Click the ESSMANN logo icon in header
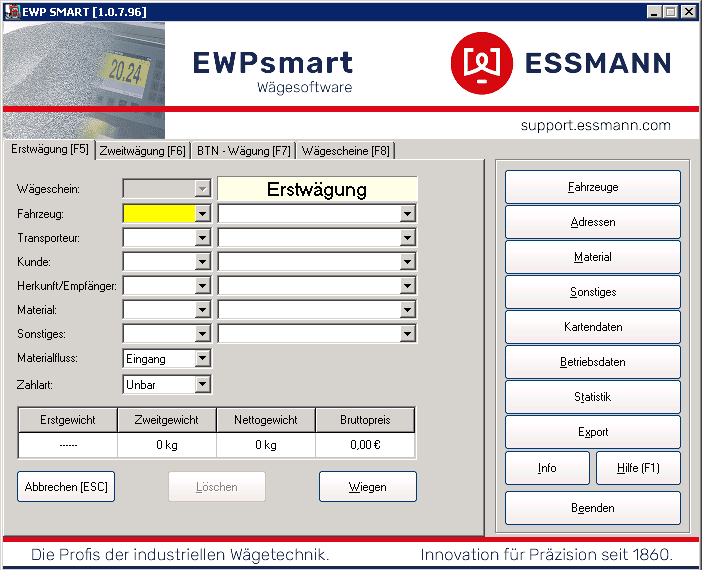This screenshot has height=570, width=702. (481, 64)
